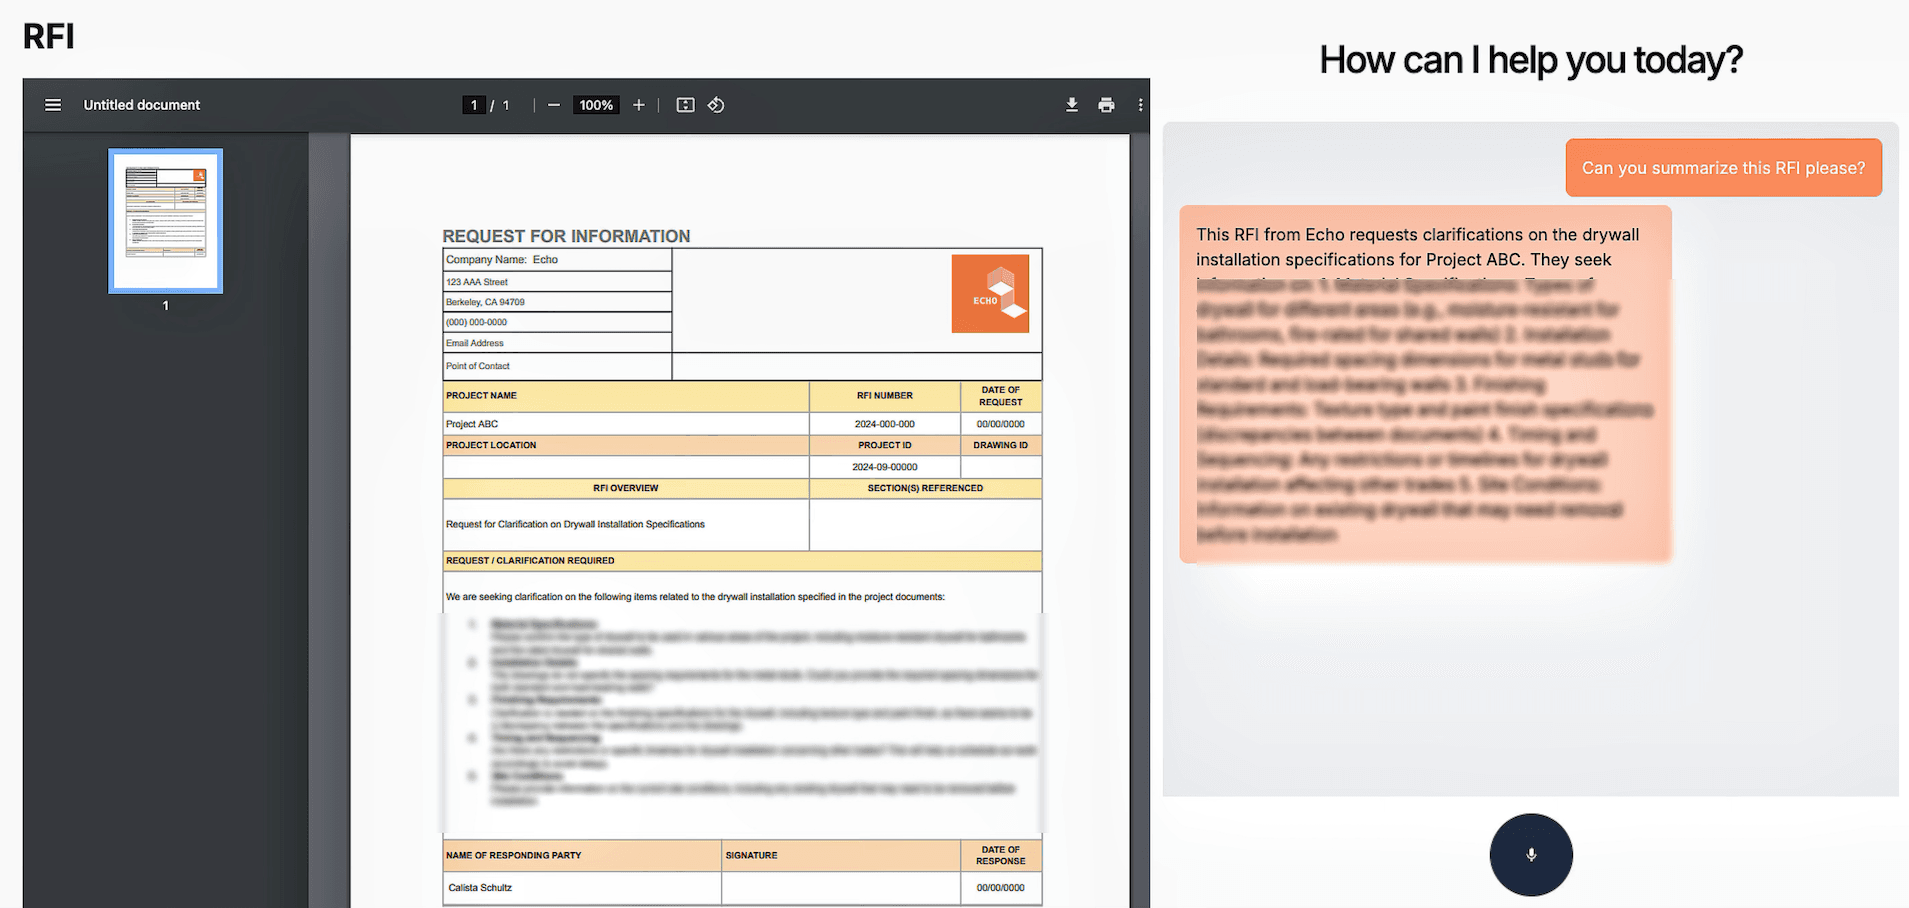This screenshot has height=908, width=1909.
Task: Click the '(000) 000-0000' phone cell
Action: click(557, 322)
